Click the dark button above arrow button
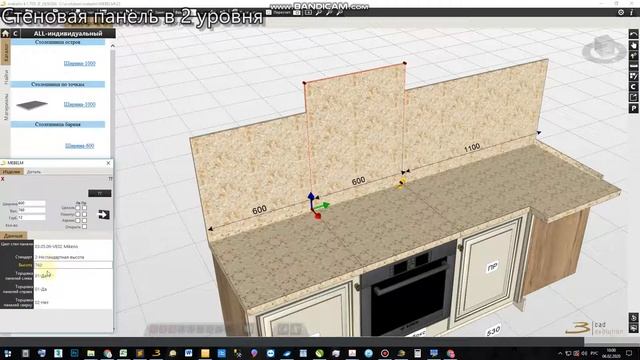The width and height of the screenshot is (640, 360). (100, 193)
